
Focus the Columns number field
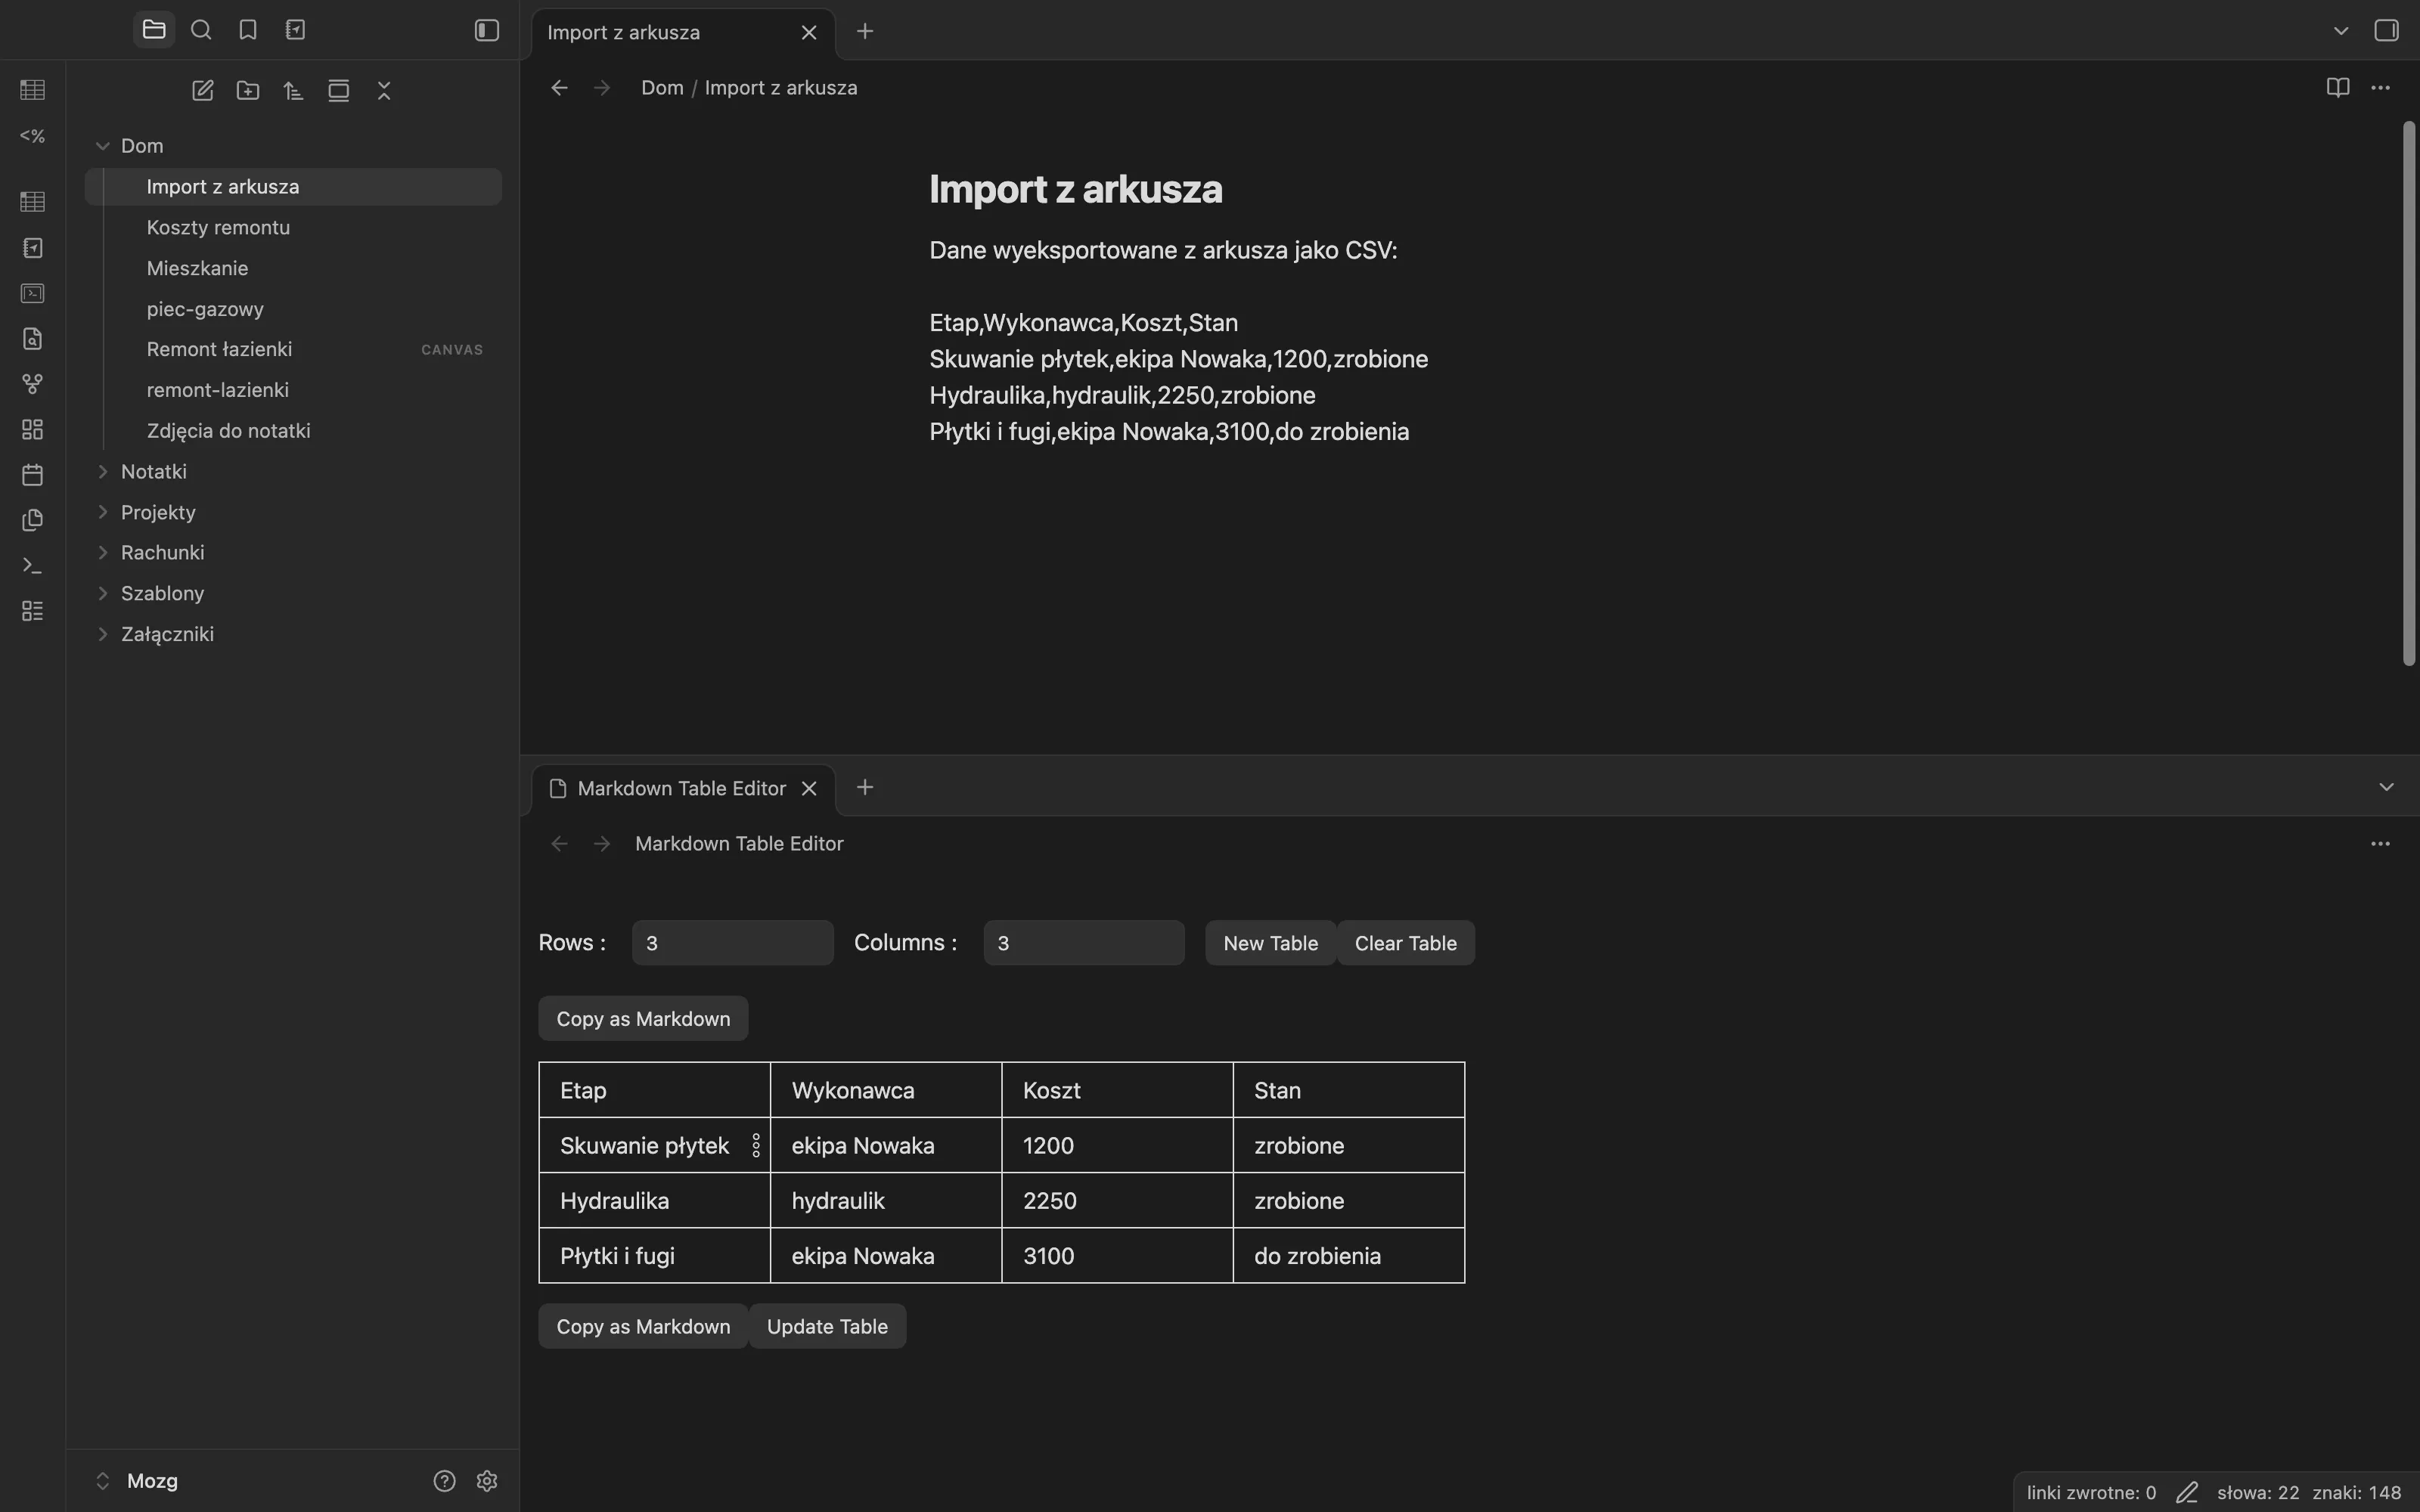tap(1084, 943)
